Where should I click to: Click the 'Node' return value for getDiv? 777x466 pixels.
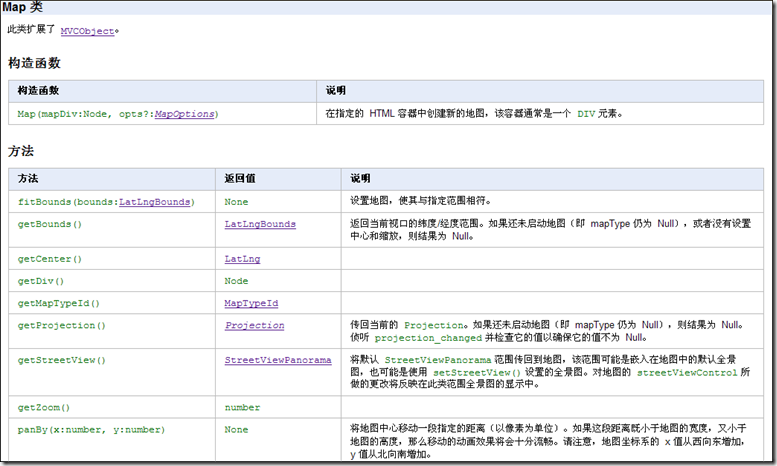(236, 281)
